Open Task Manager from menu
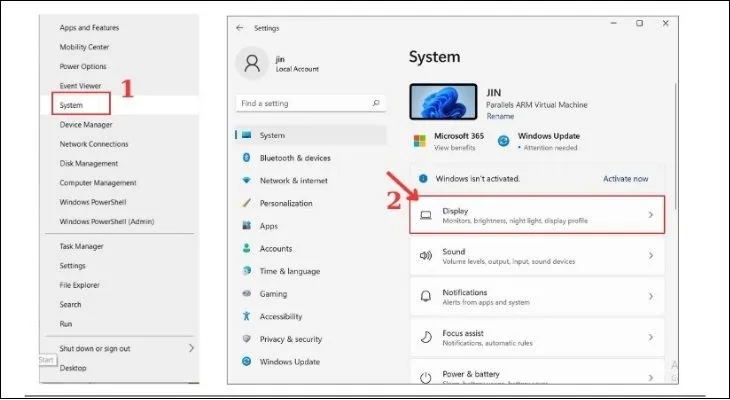 point(81,246)
